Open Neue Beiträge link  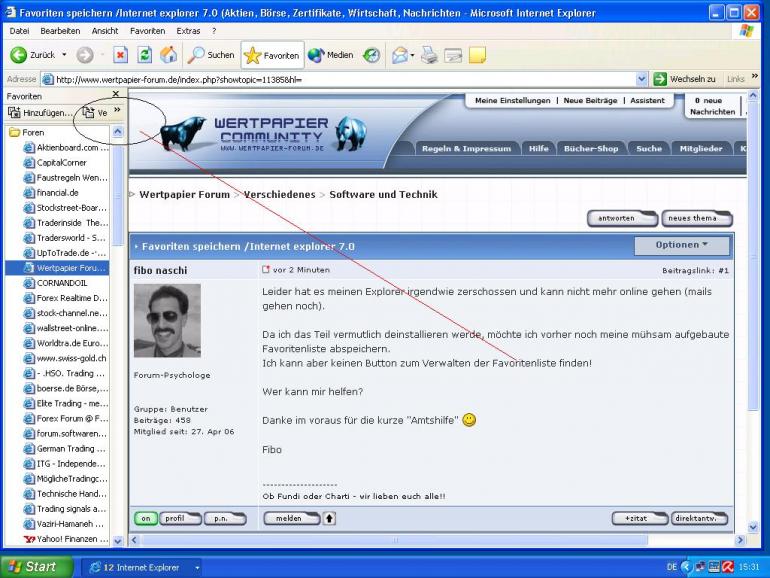pos(590,100)
